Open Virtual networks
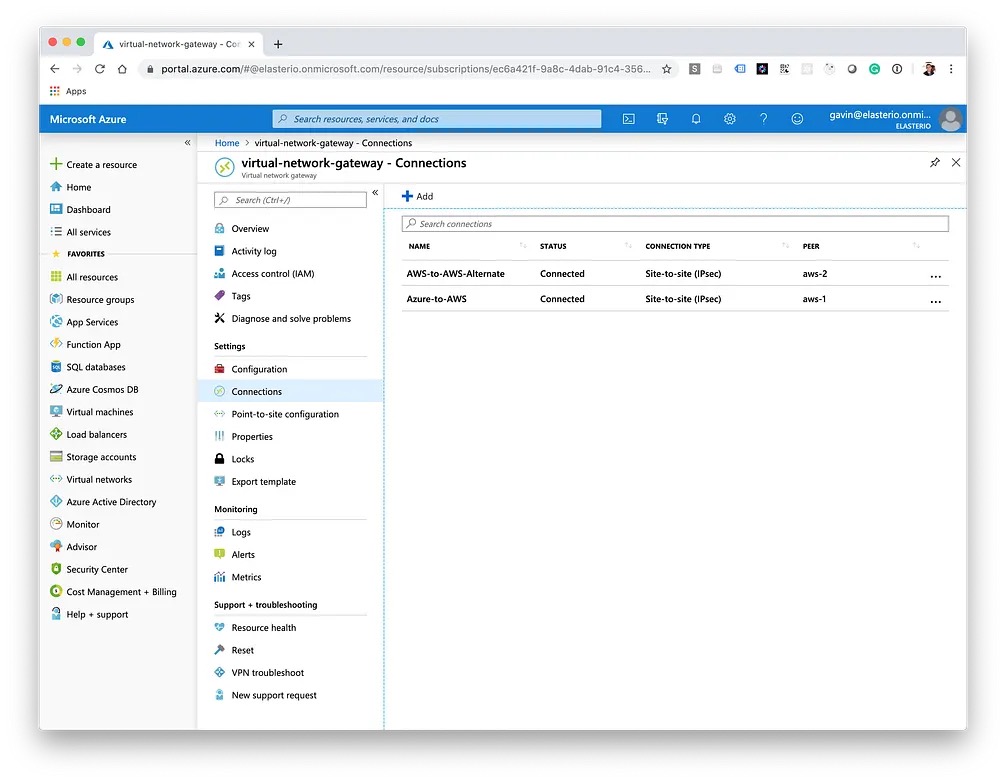Image resolution: width=1006 pixels, height=782 pixels. pos(91,479)
